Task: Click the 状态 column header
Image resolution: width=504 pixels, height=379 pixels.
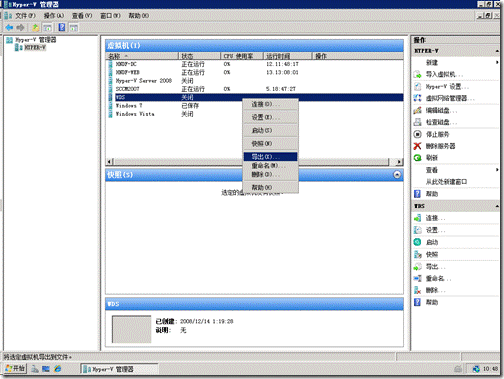Action: pyautogui.click(x=200, y=56)
